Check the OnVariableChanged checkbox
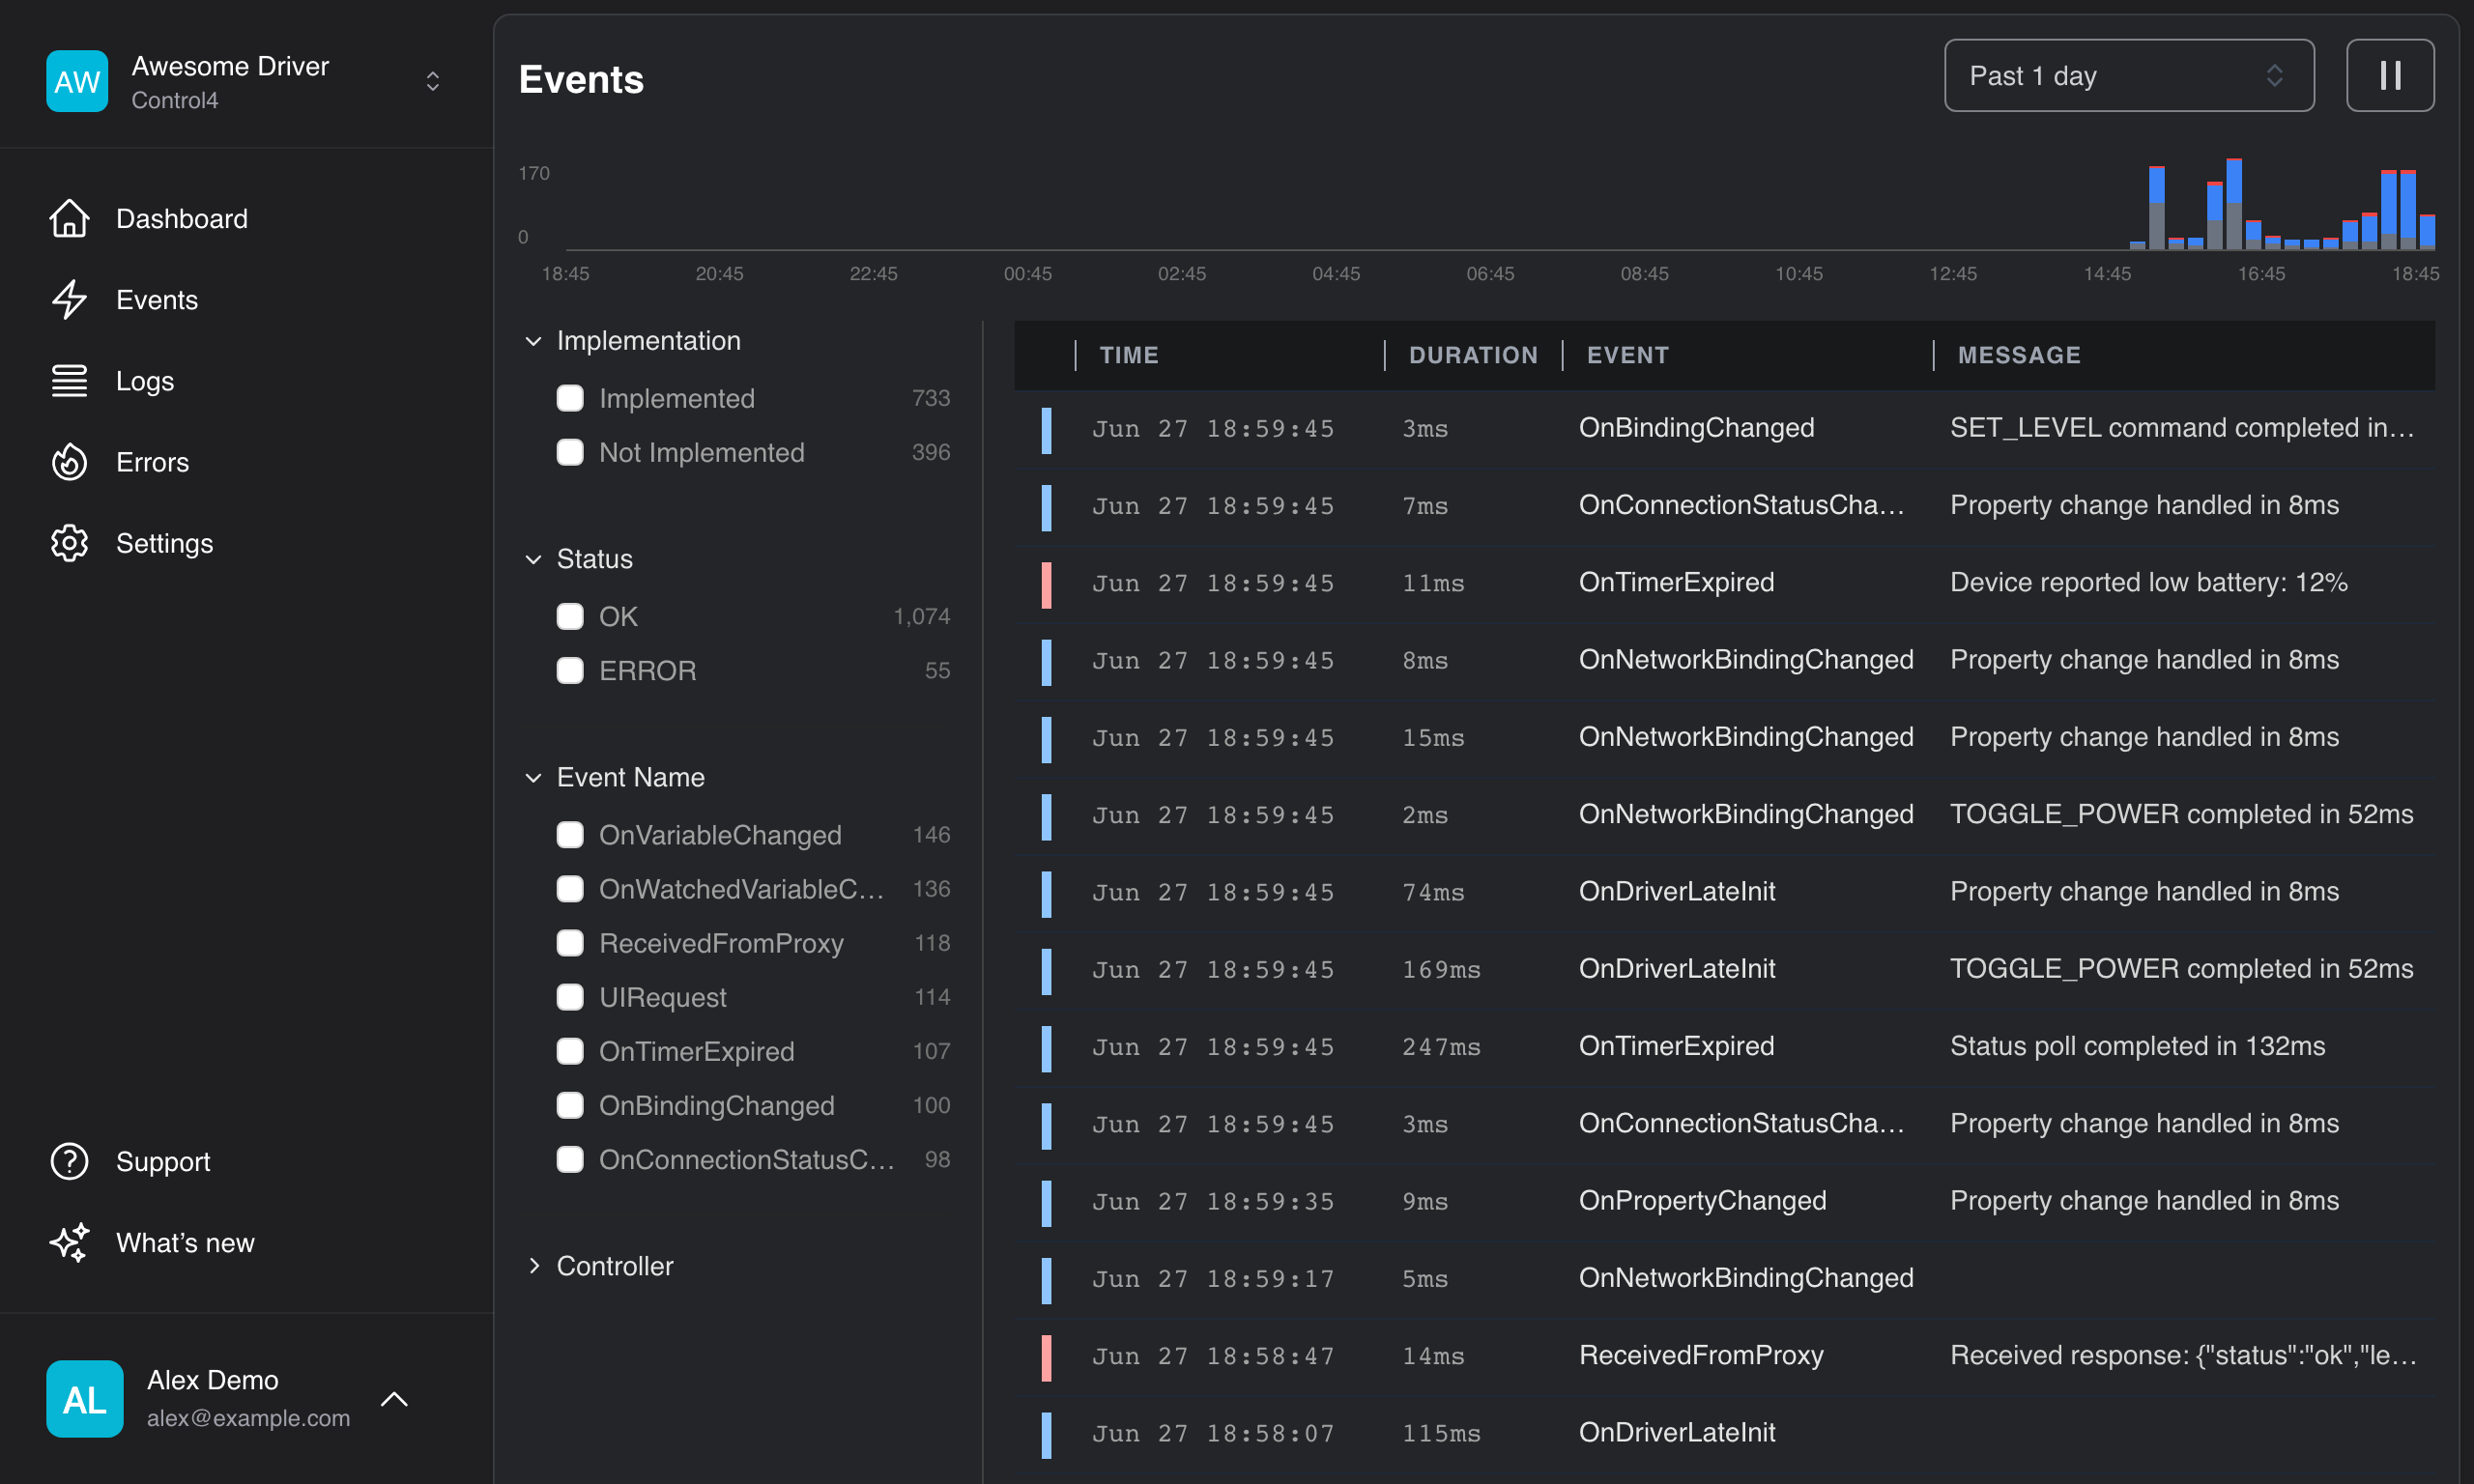The height and width of the screenshot is (1484, 2474). click(x=570, y=834)
